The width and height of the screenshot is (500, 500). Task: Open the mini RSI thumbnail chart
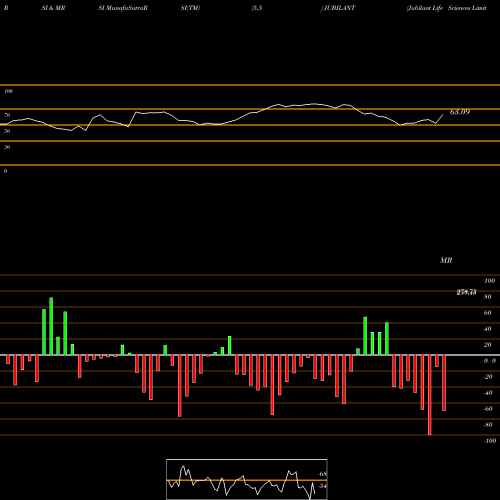coord(247,479)
